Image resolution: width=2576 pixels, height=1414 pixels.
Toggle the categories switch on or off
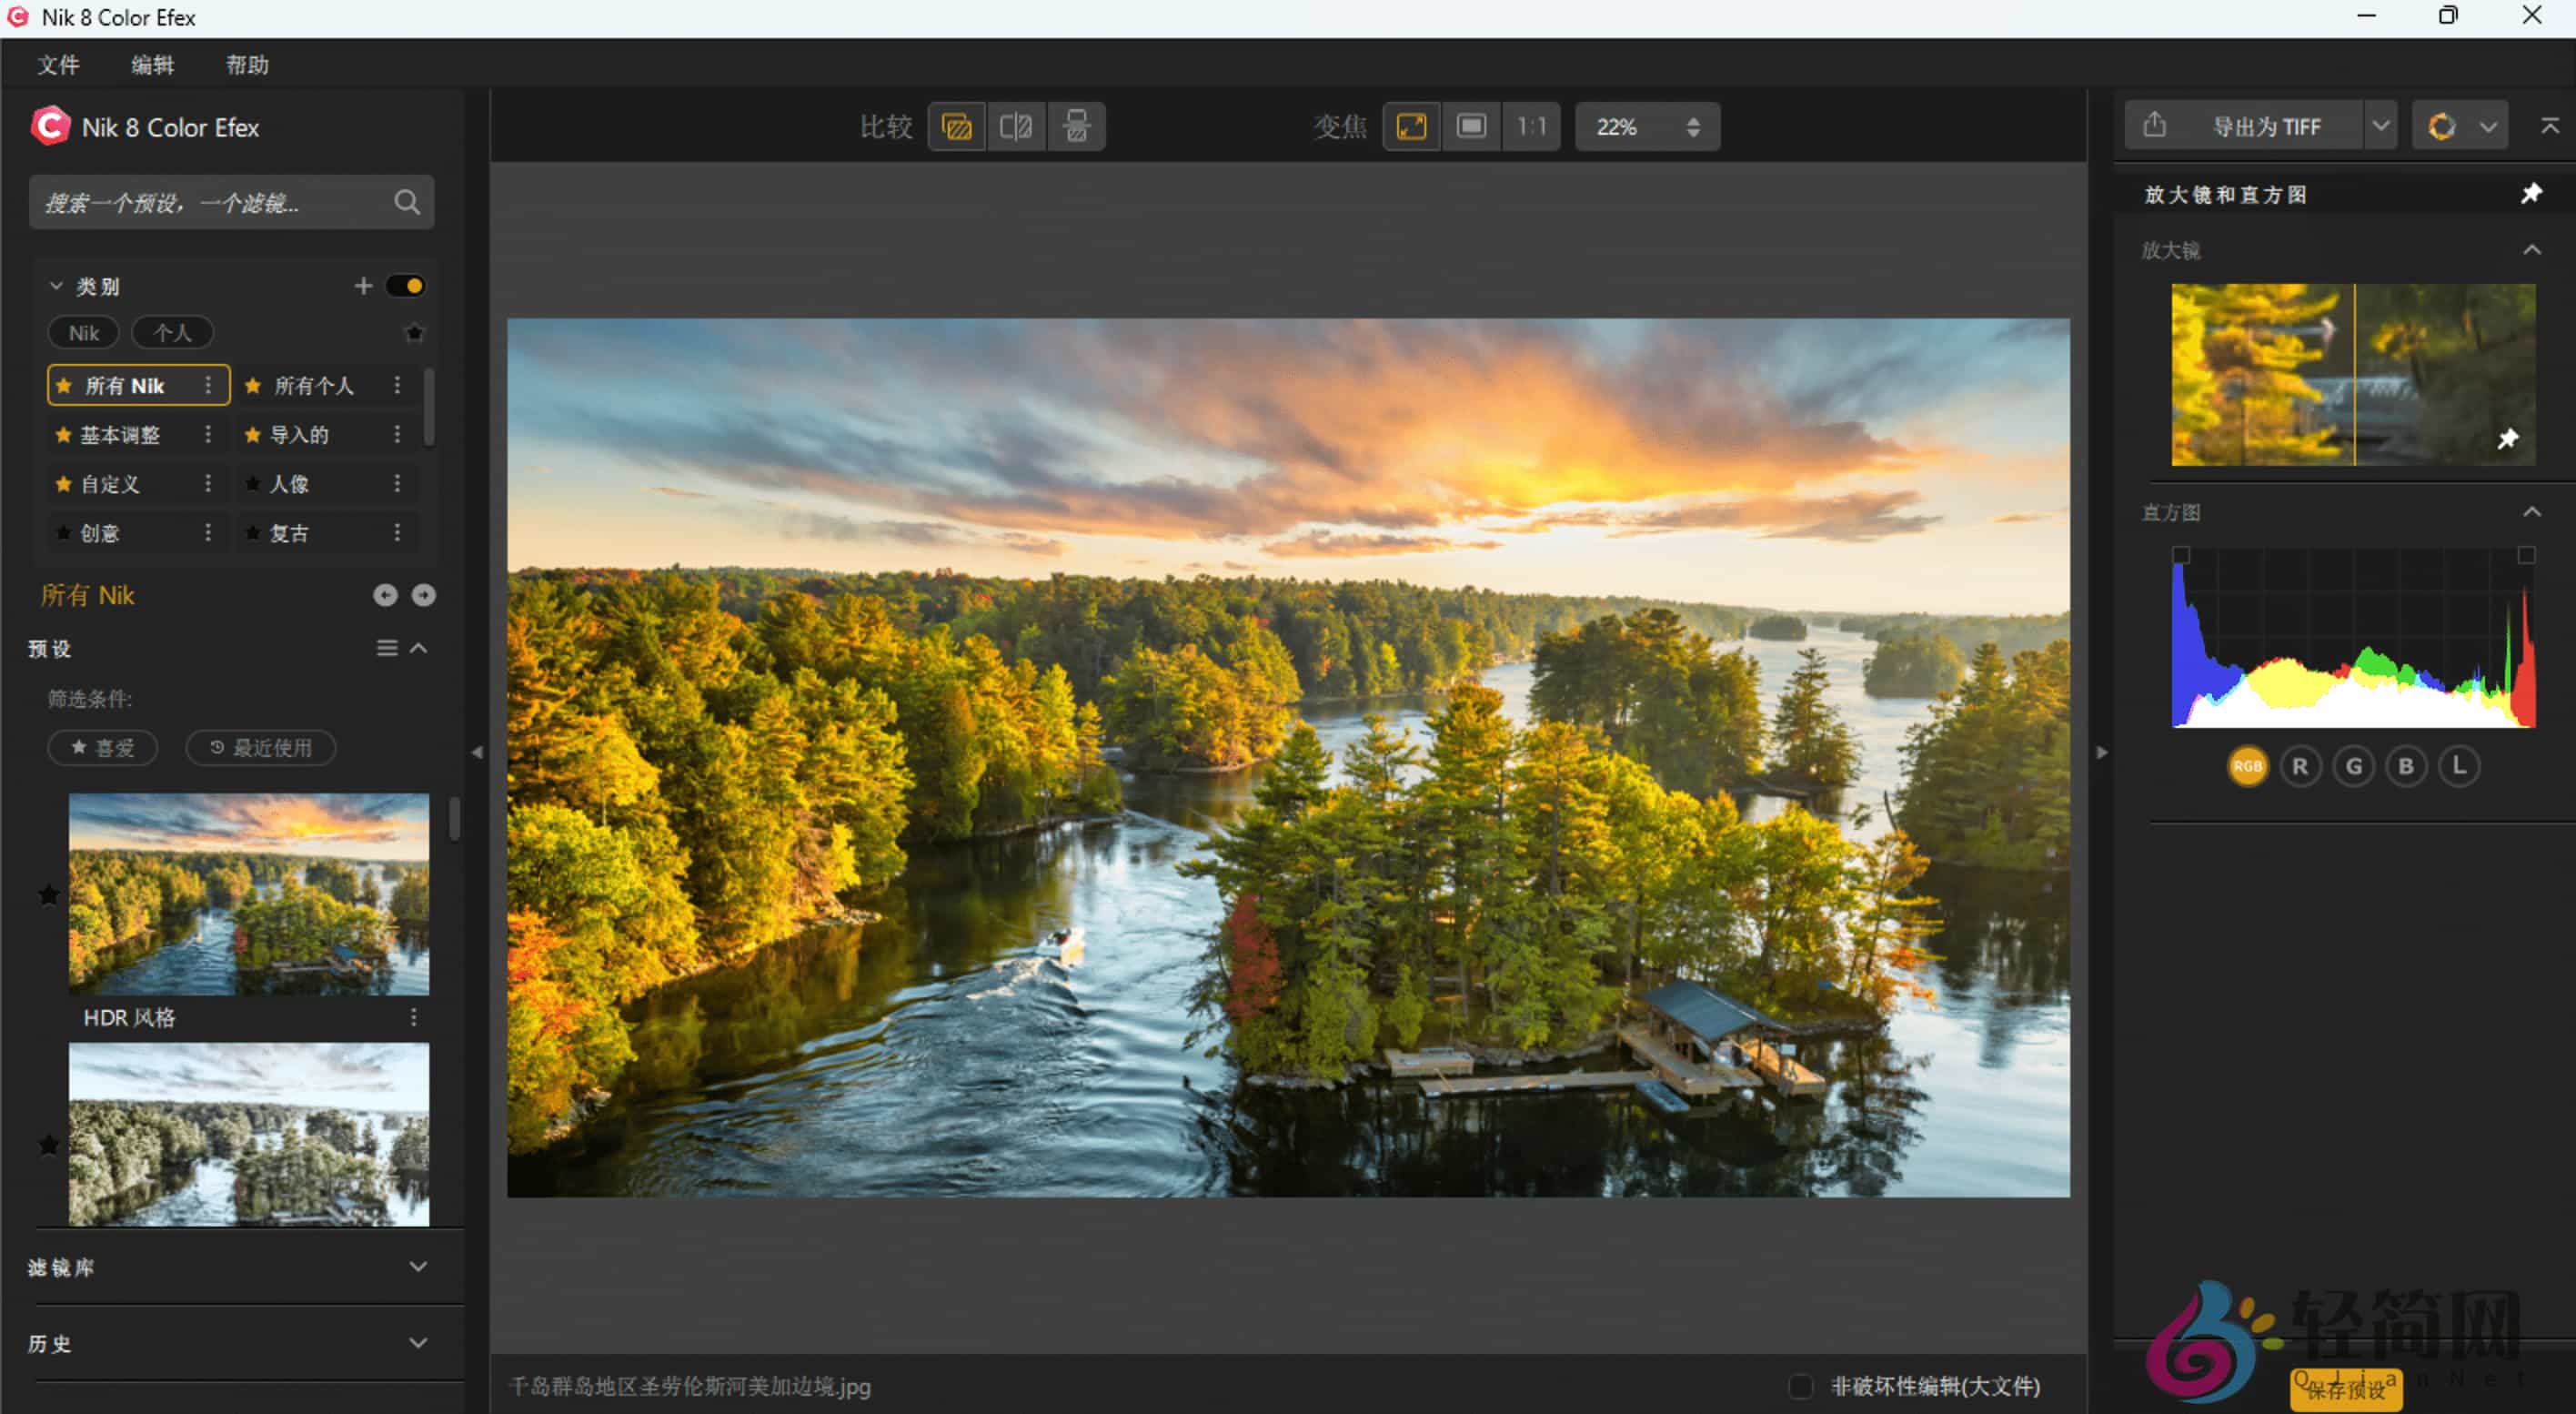click(x=405, y=285)
